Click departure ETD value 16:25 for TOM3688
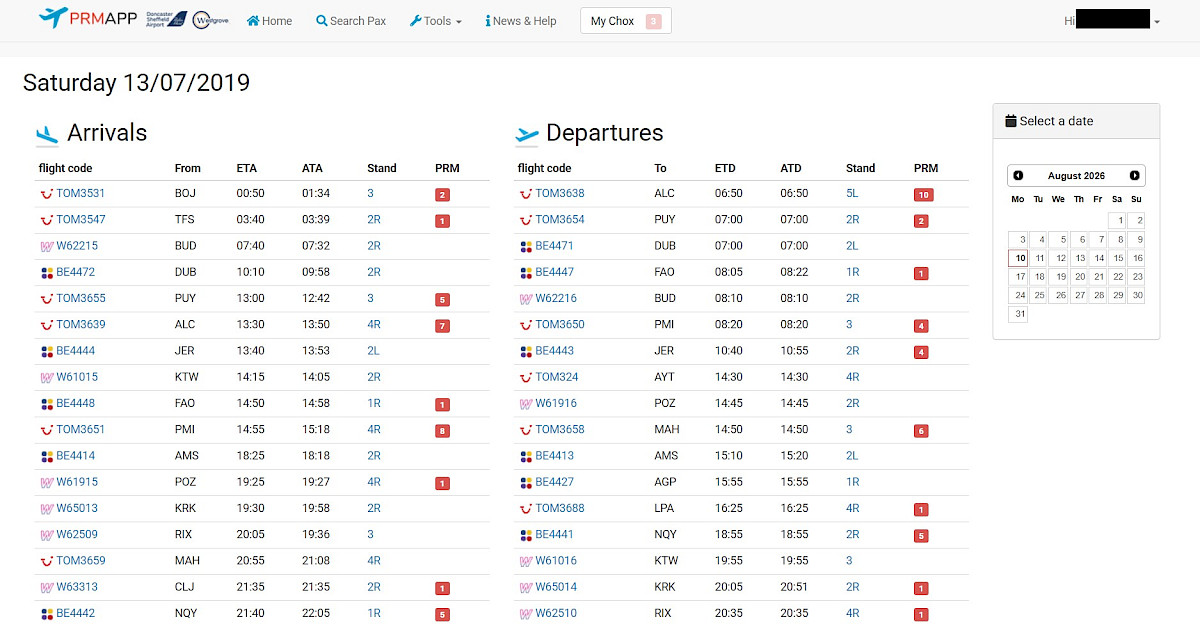The width and height of the screenshot is (1200, 624). click(729, 508)
